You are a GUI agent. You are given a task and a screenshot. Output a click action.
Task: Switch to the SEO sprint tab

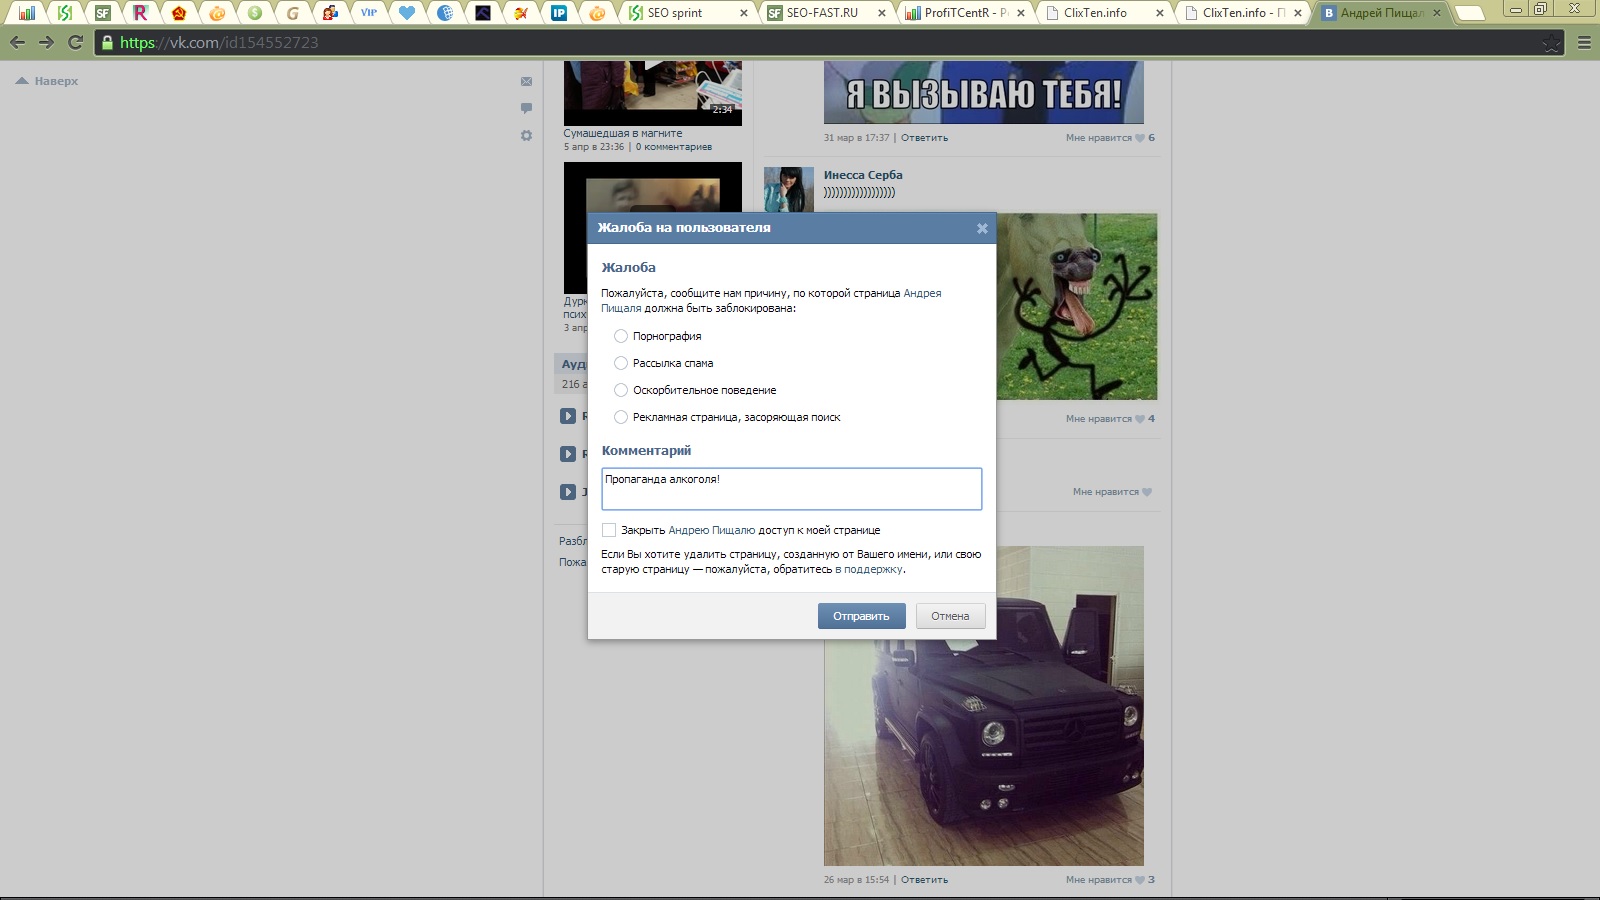[x=686, y=13]
